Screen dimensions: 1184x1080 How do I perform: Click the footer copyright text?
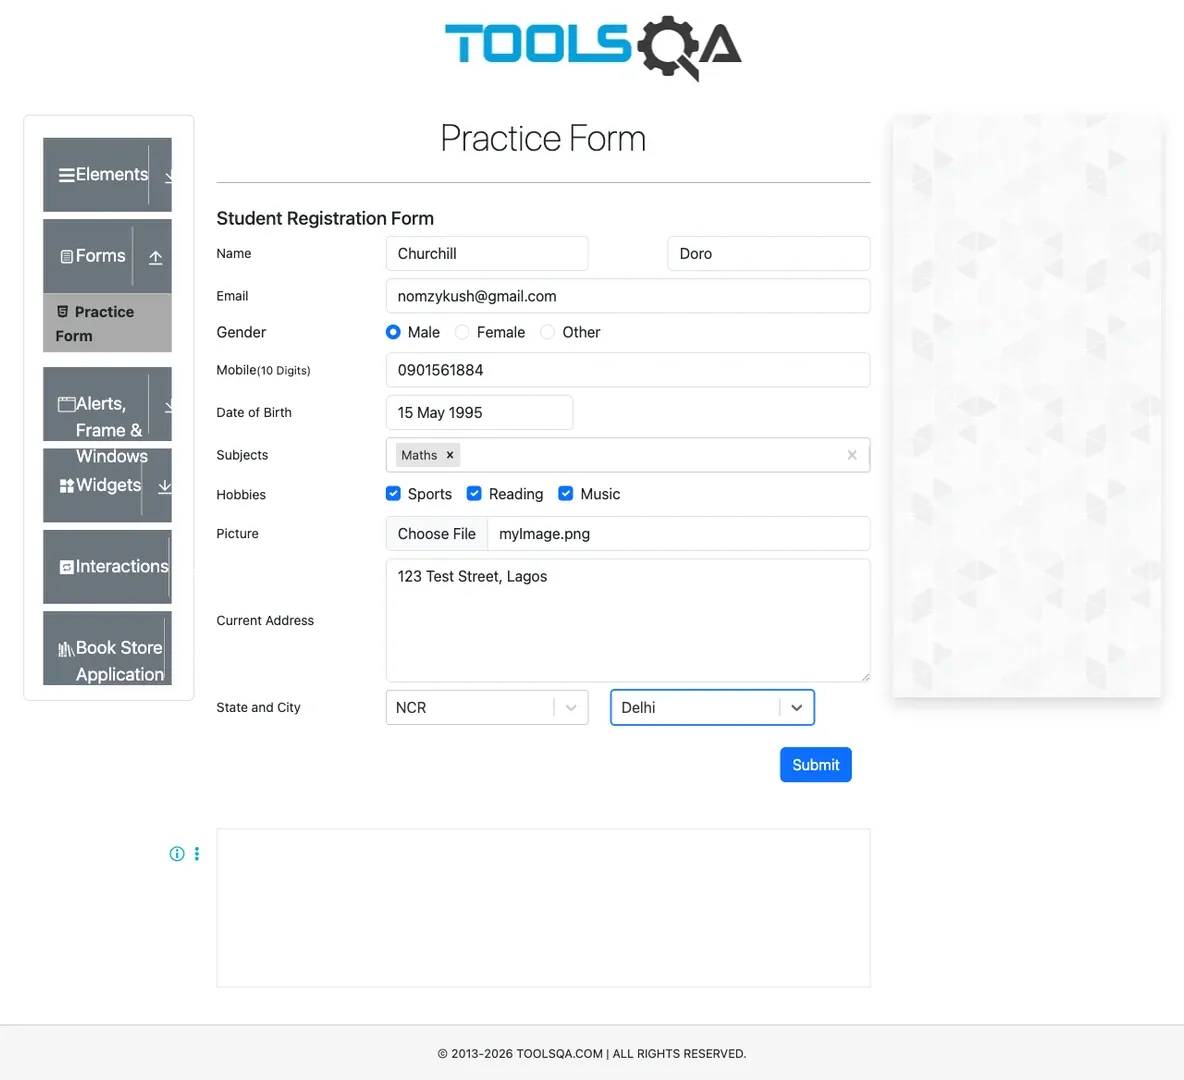[592, 1054]
